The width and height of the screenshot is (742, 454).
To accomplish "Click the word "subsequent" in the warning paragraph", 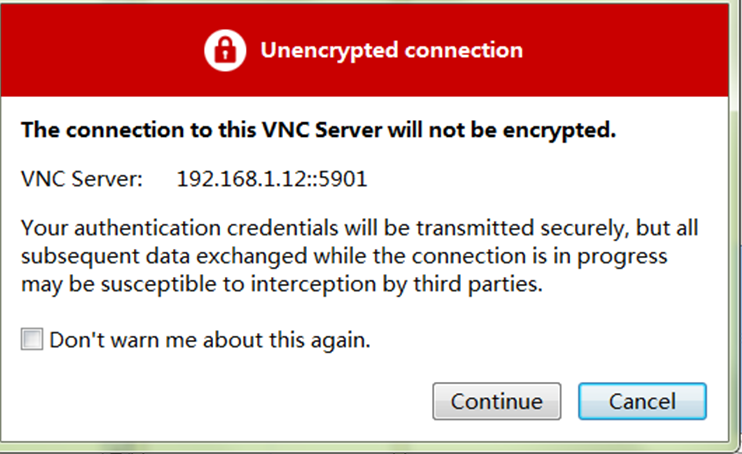I will pos(72,257).
